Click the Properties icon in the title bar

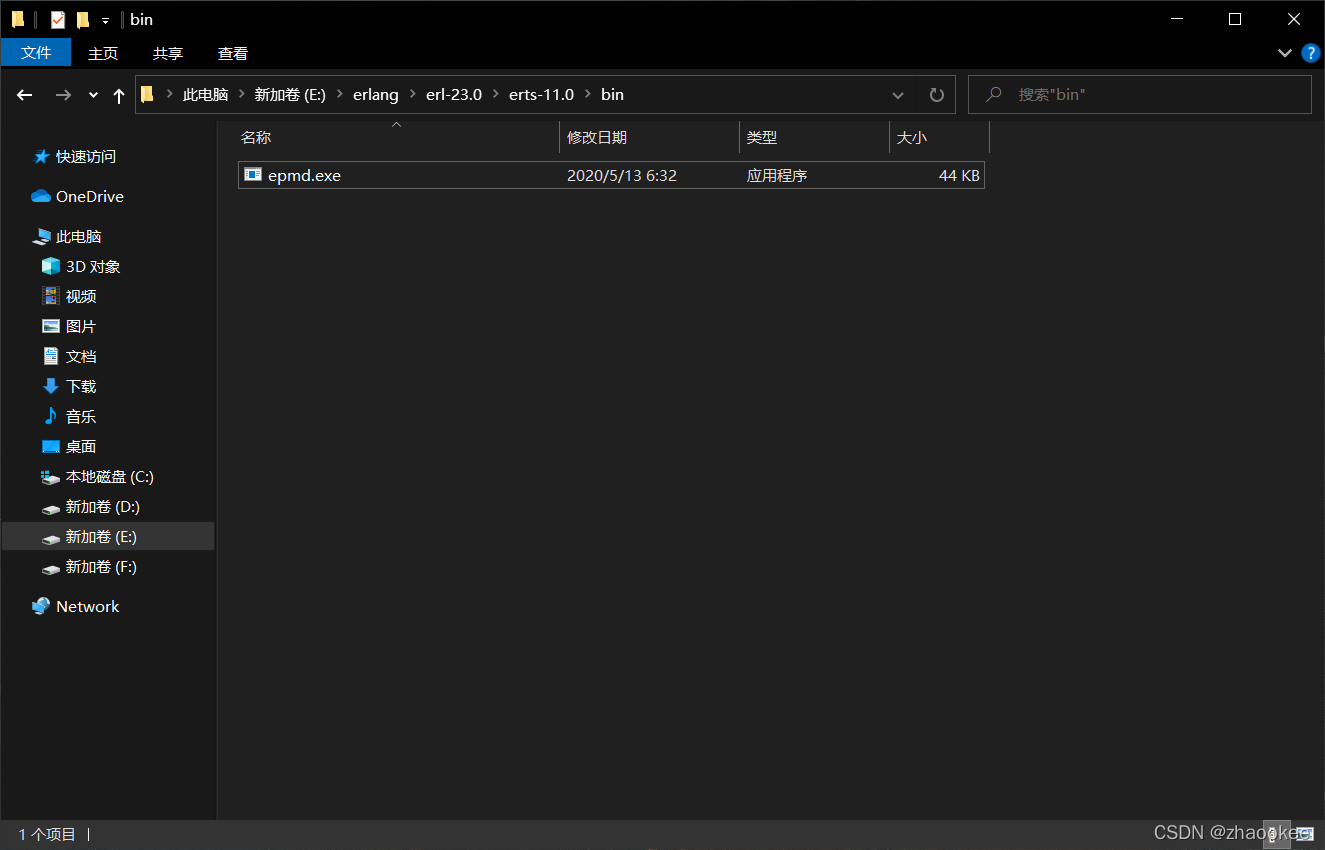tap(58, 19)
